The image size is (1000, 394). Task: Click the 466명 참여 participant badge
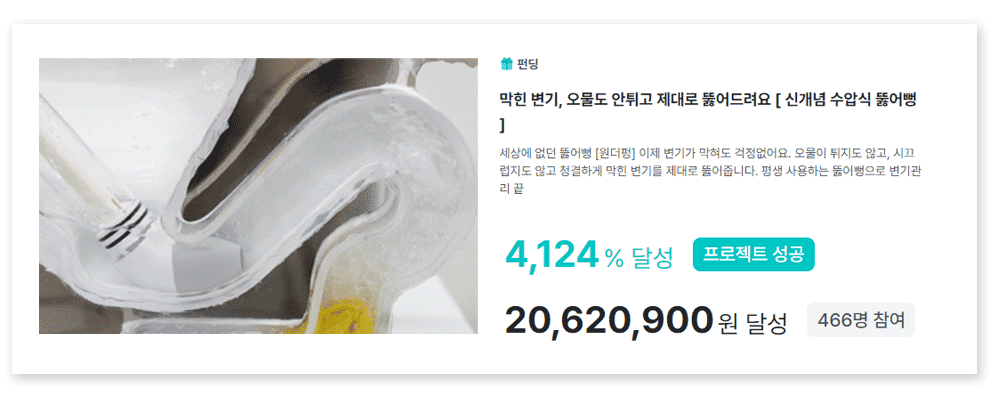coord(861,319)
